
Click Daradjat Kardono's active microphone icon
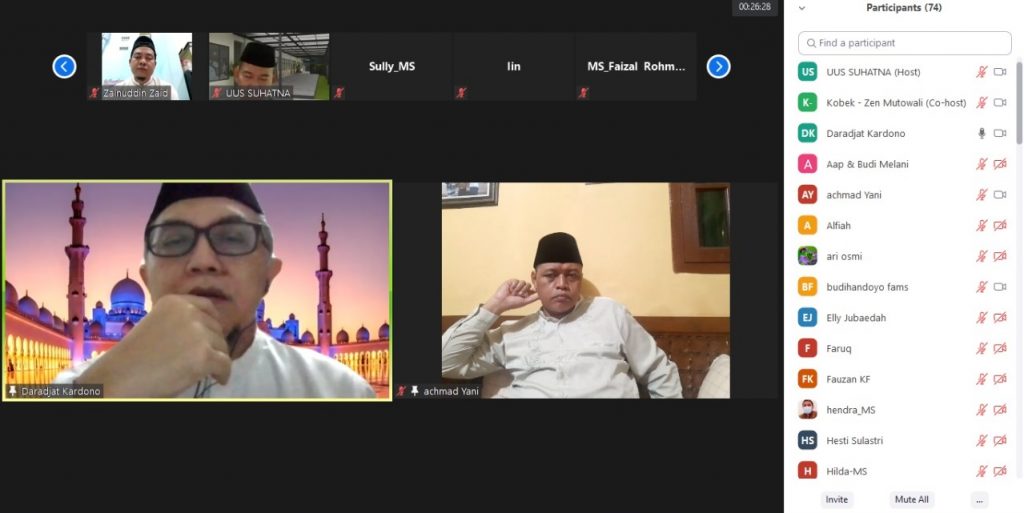[x=982, y=133]
